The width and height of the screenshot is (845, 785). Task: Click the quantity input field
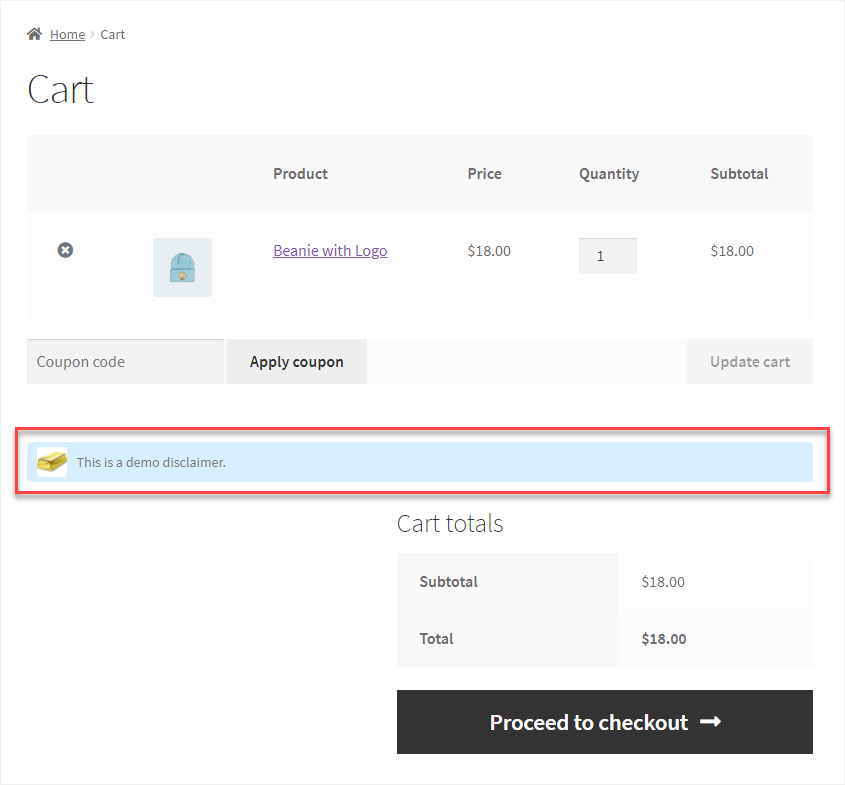coord(607,256)
